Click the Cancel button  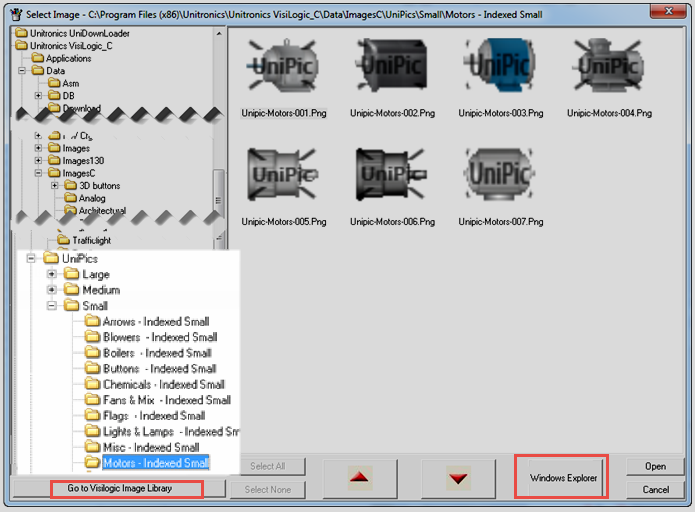(655, 489)
